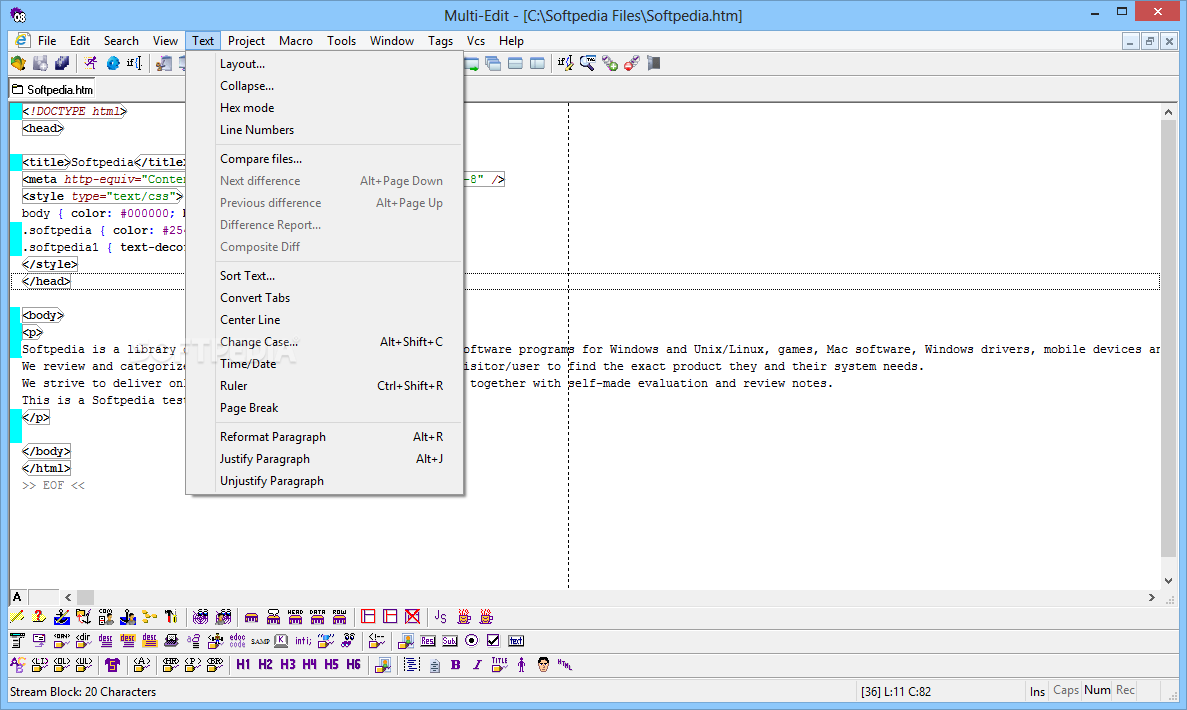Click the horizontal scrollbar right arrow

coord(1151,597)
